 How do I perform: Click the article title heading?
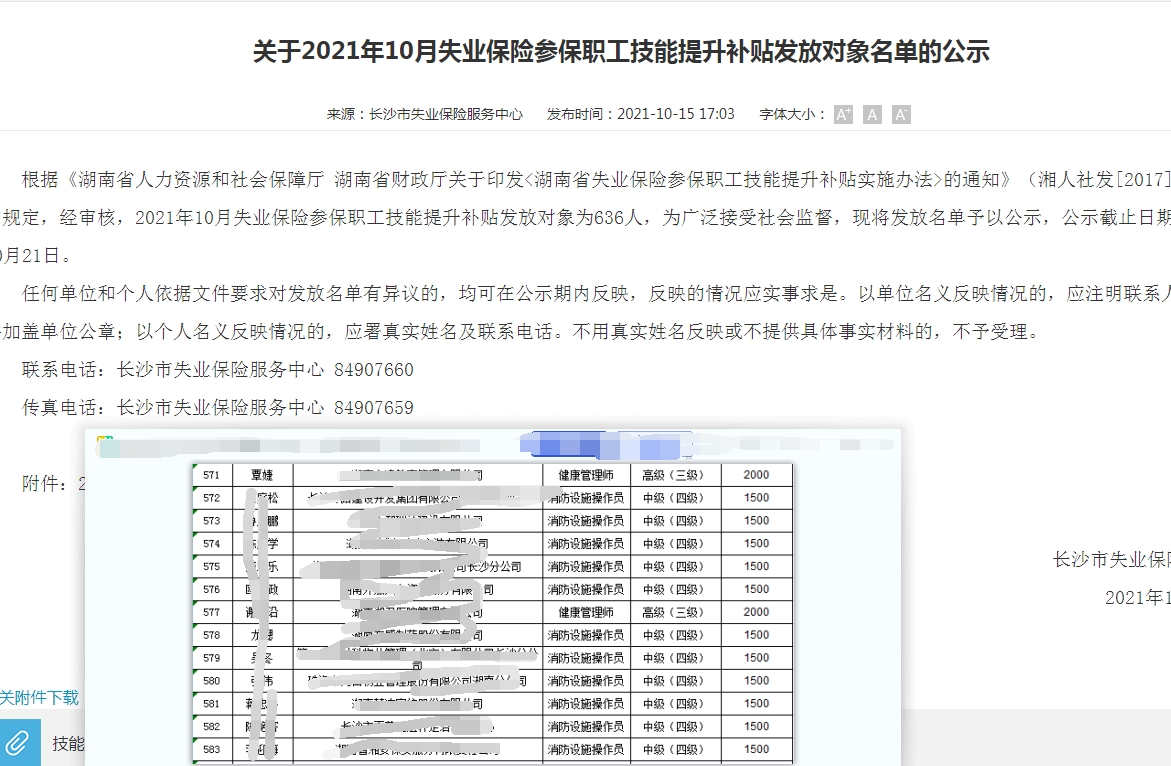pos(620,52)
